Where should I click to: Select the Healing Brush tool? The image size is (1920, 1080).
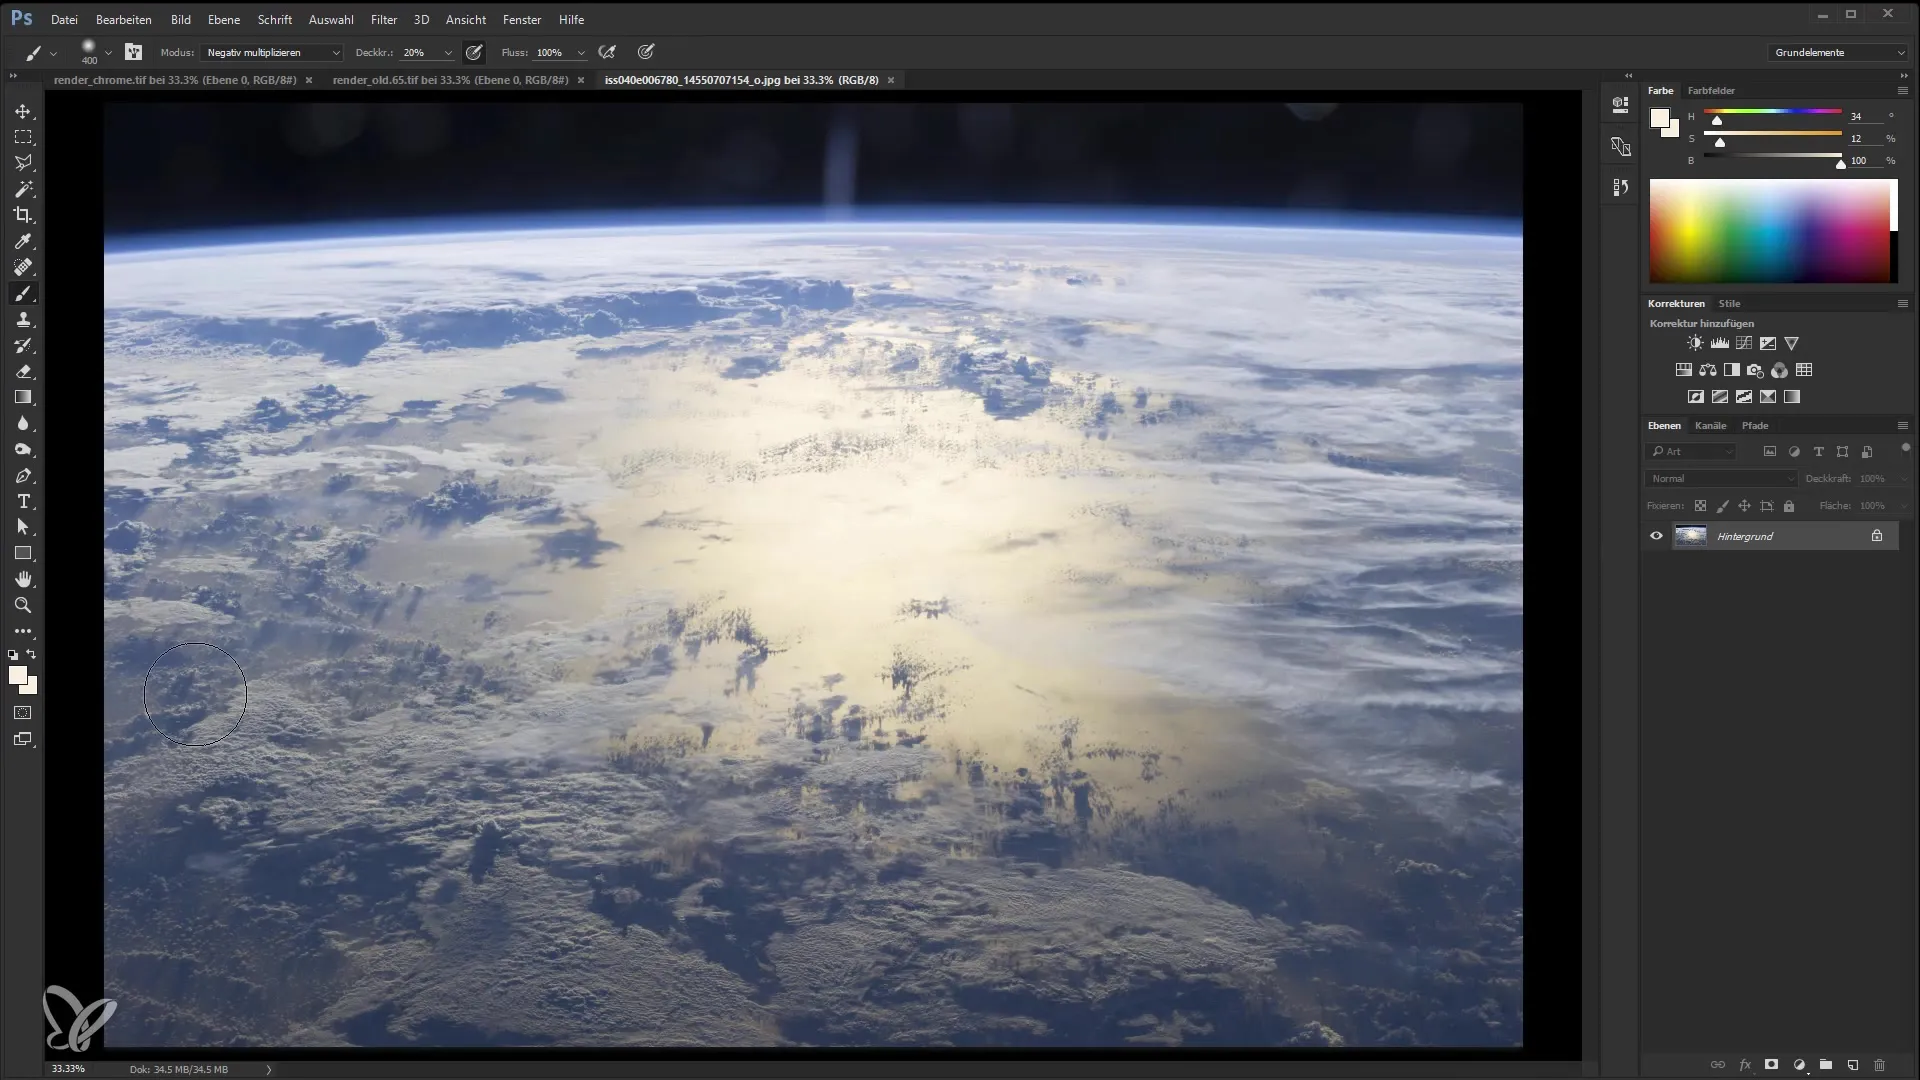pos(23,267)
